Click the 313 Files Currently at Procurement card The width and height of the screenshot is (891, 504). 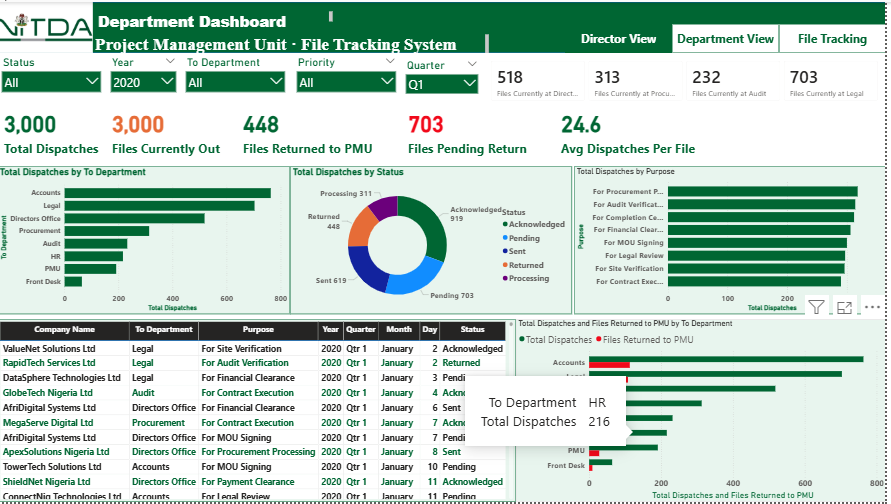[x=634, y=82]
